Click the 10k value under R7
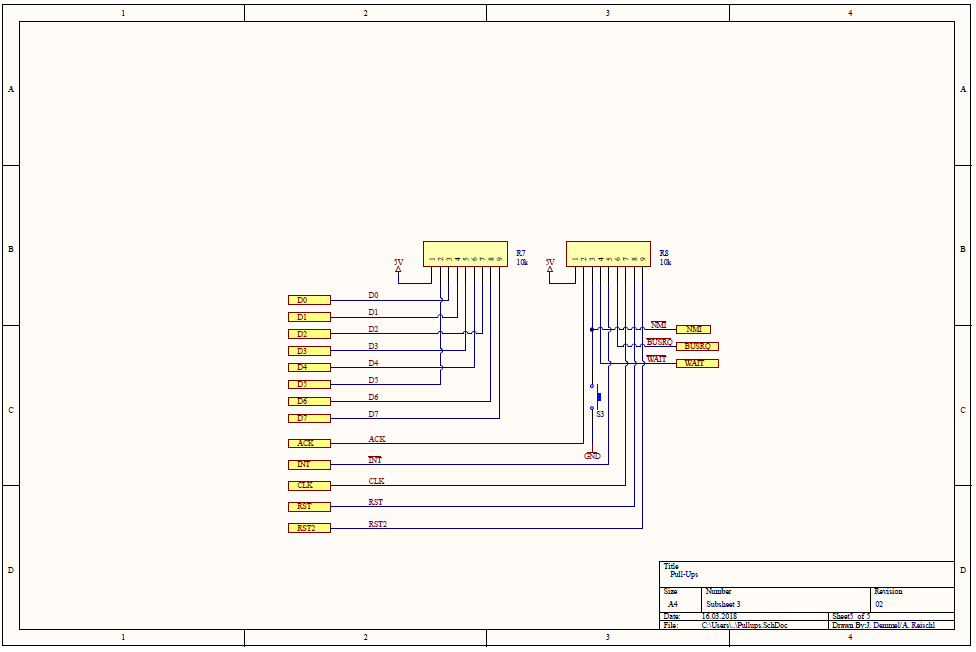Image resolution: width=976 pixels, height=652 pixels. pos(522,262)
